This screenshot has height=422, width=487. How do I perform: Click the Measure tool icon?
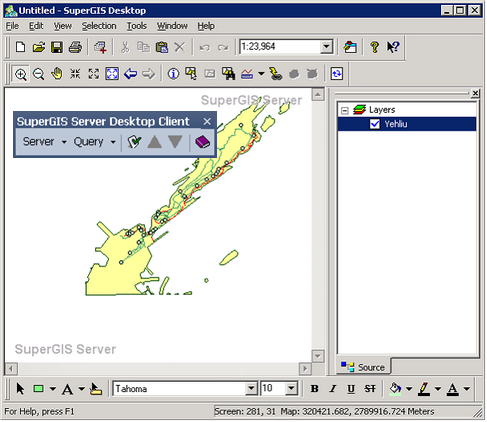coord(247,74)
